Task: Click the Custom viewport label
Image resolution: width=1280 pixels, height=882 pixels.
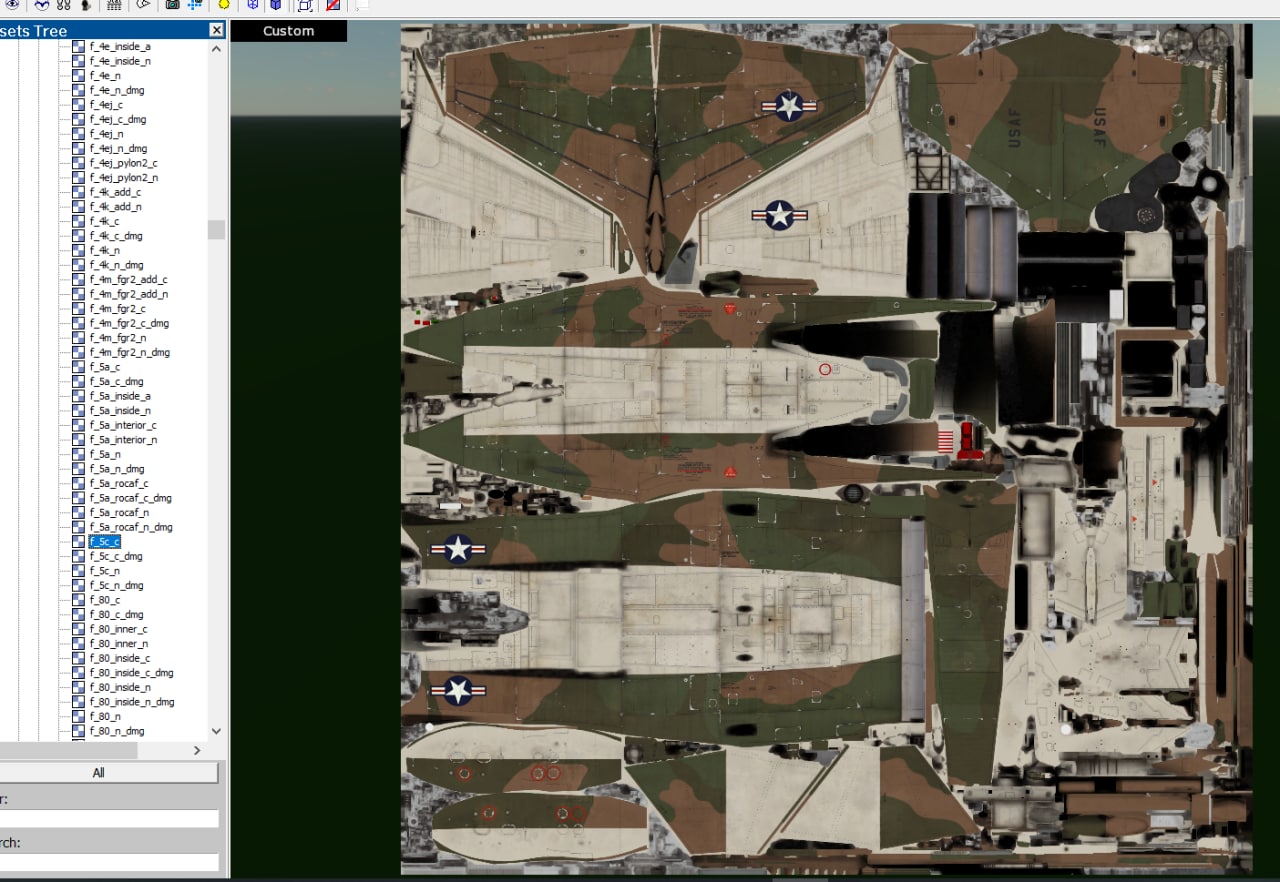Action: point(288,31)
